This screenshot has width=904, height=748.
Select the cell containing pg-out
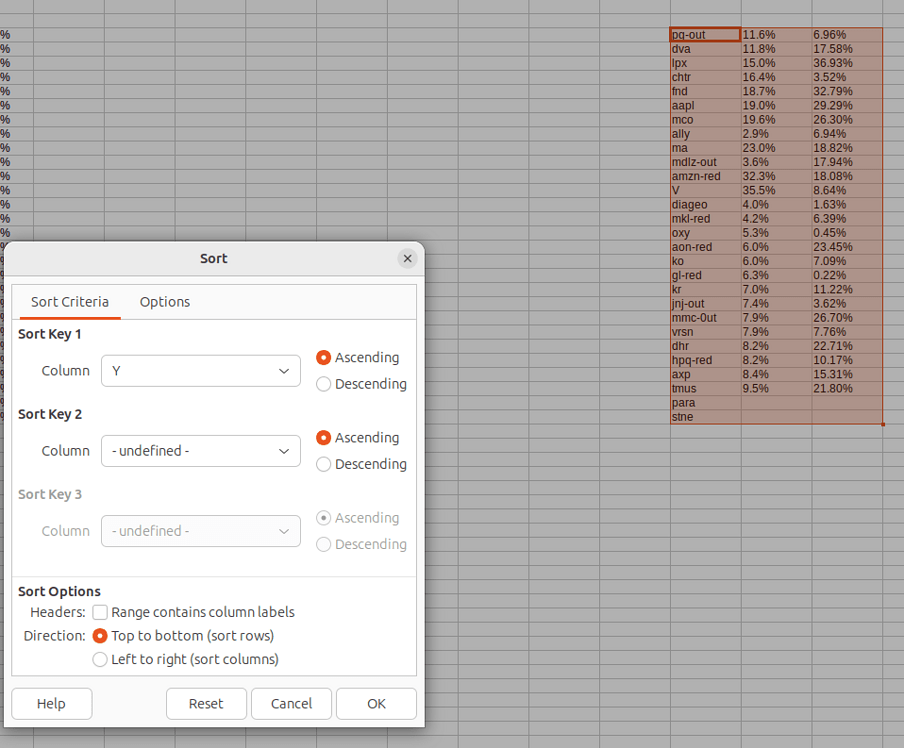pos(706,35)
